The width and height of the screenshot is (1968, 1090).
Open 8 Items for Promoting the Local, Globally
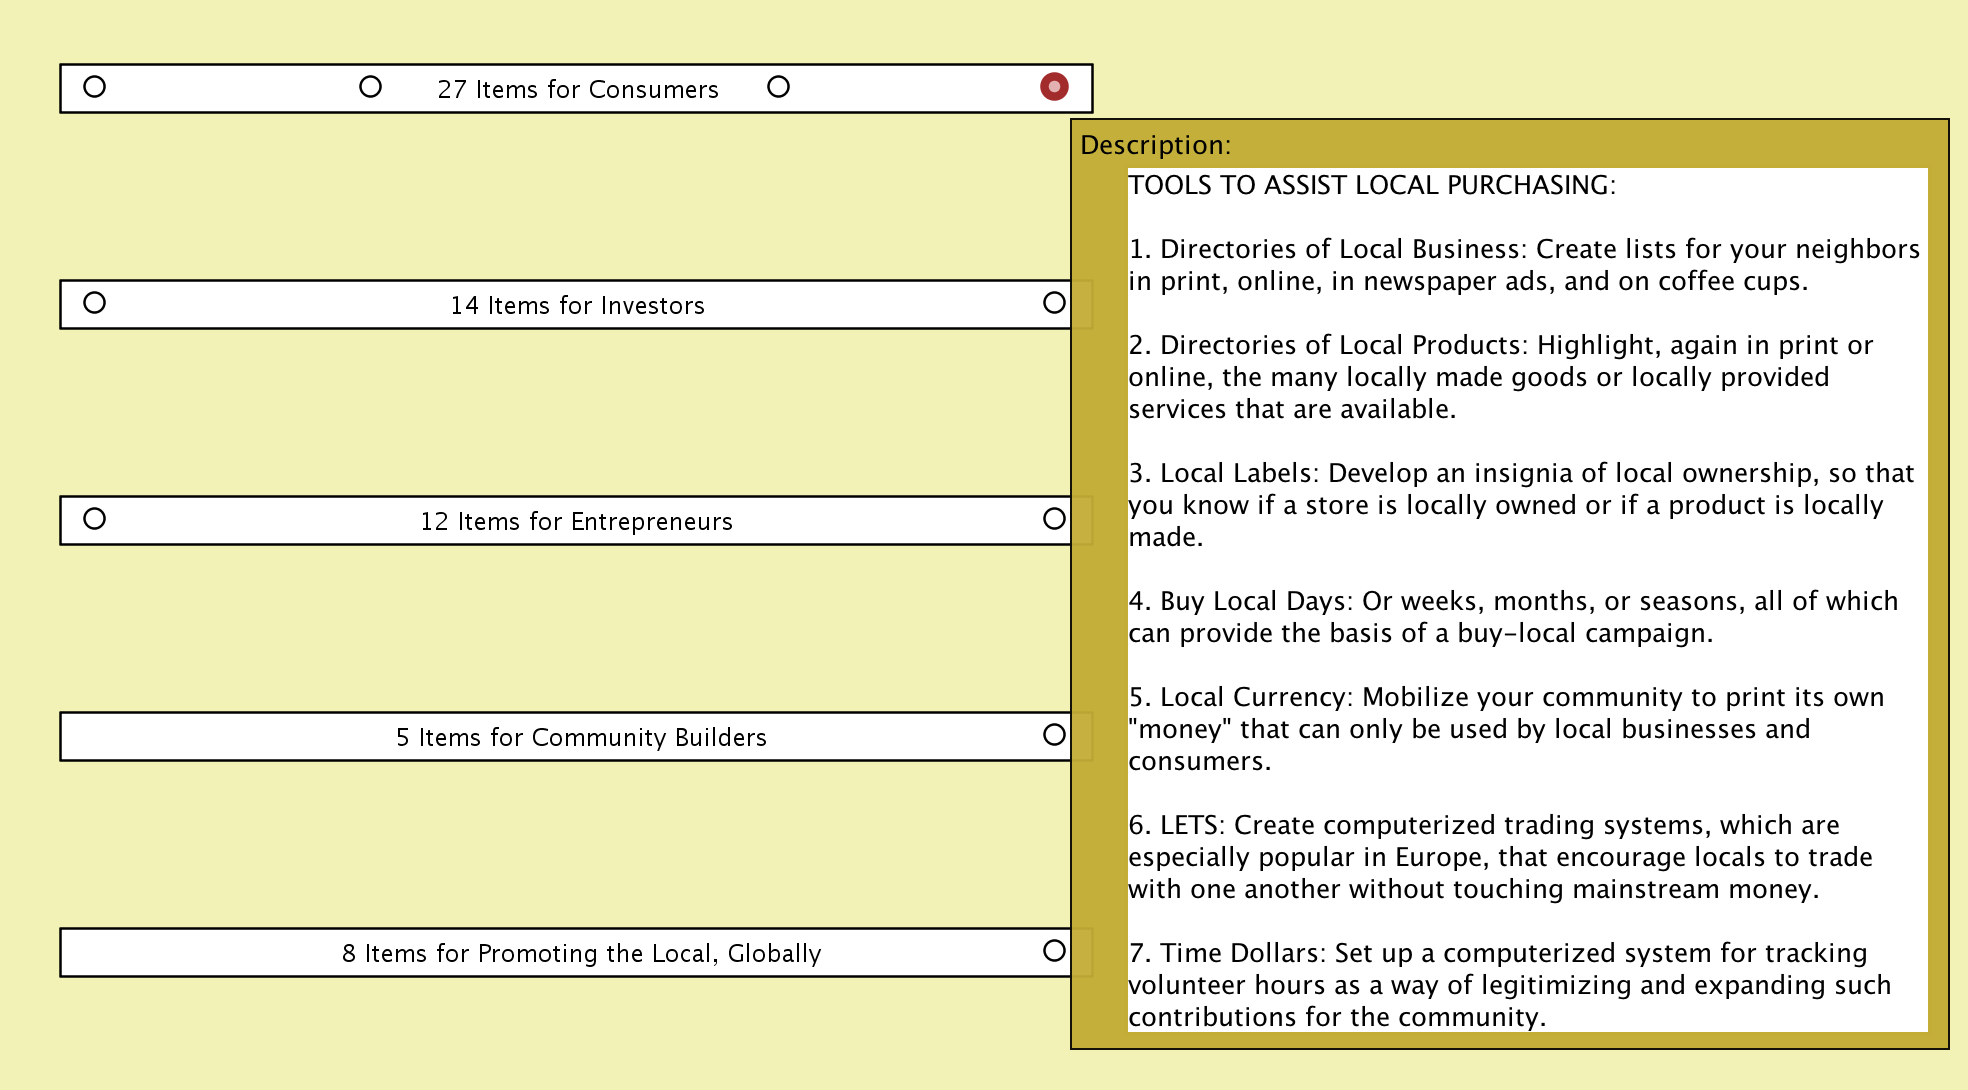(581, 954)
